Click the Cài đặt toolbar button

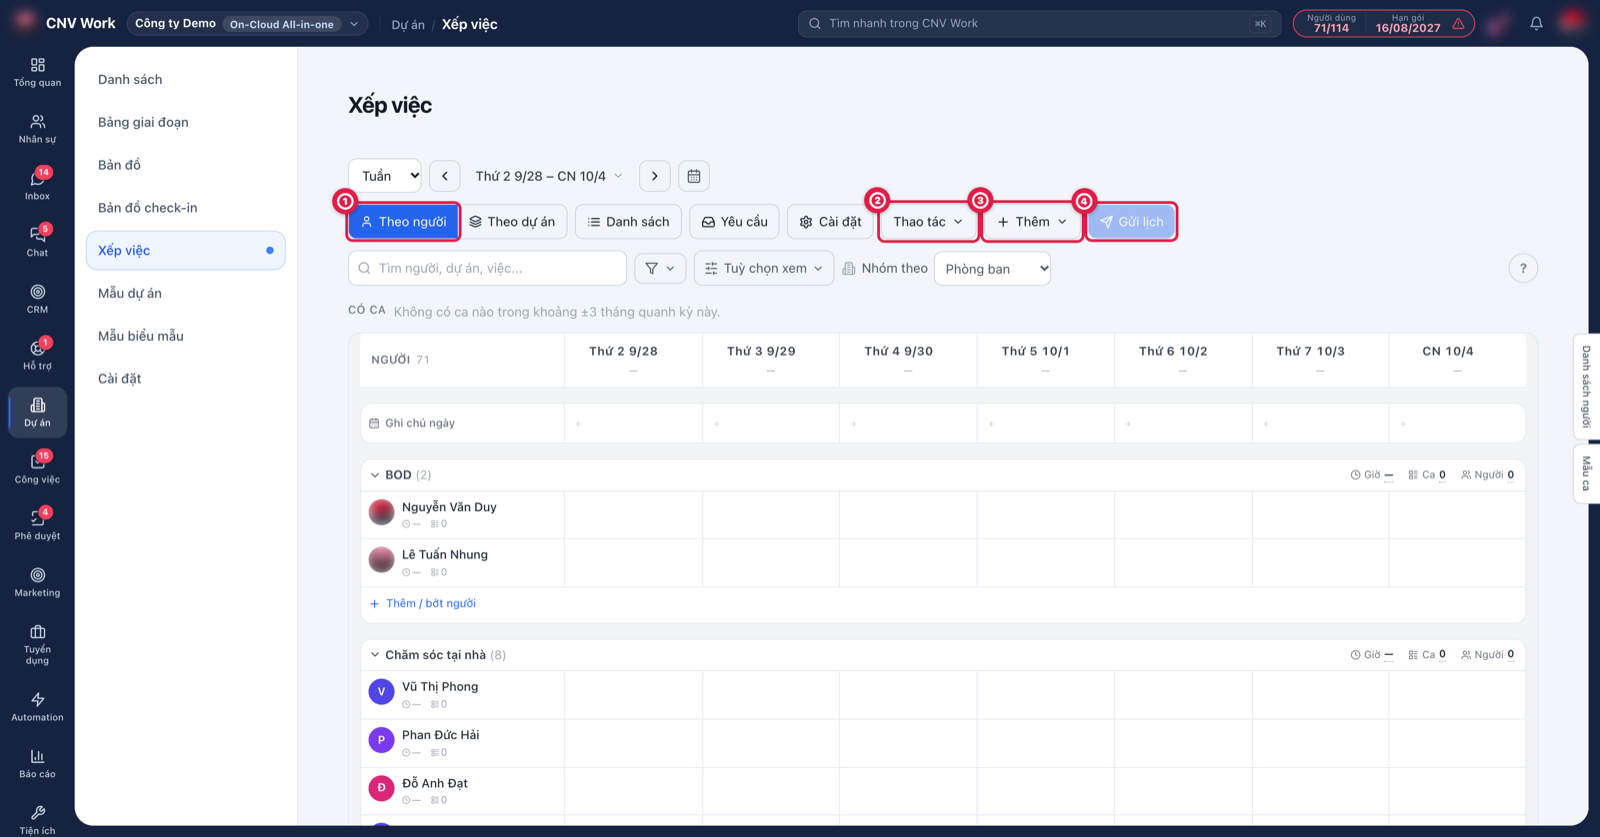[x=830, y=222]
